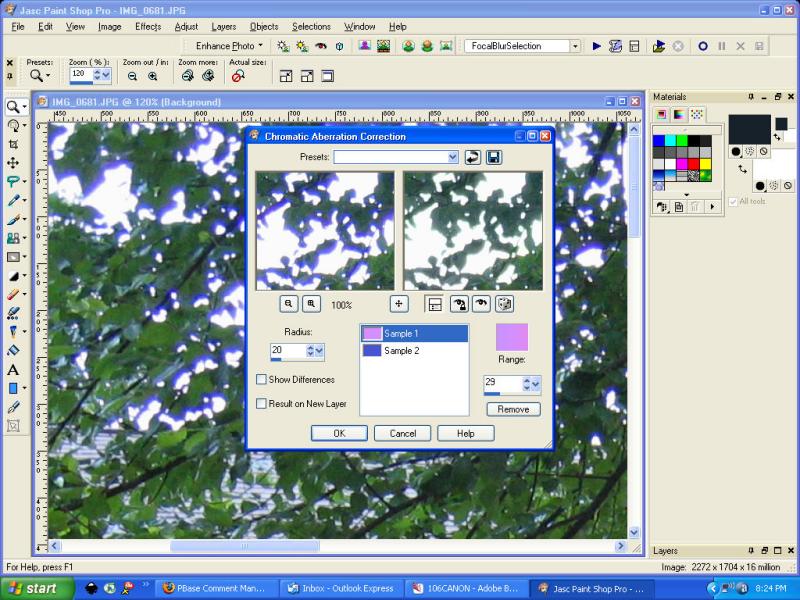
Task: Click Cancel in the dialog
Action: click(403, 433)
